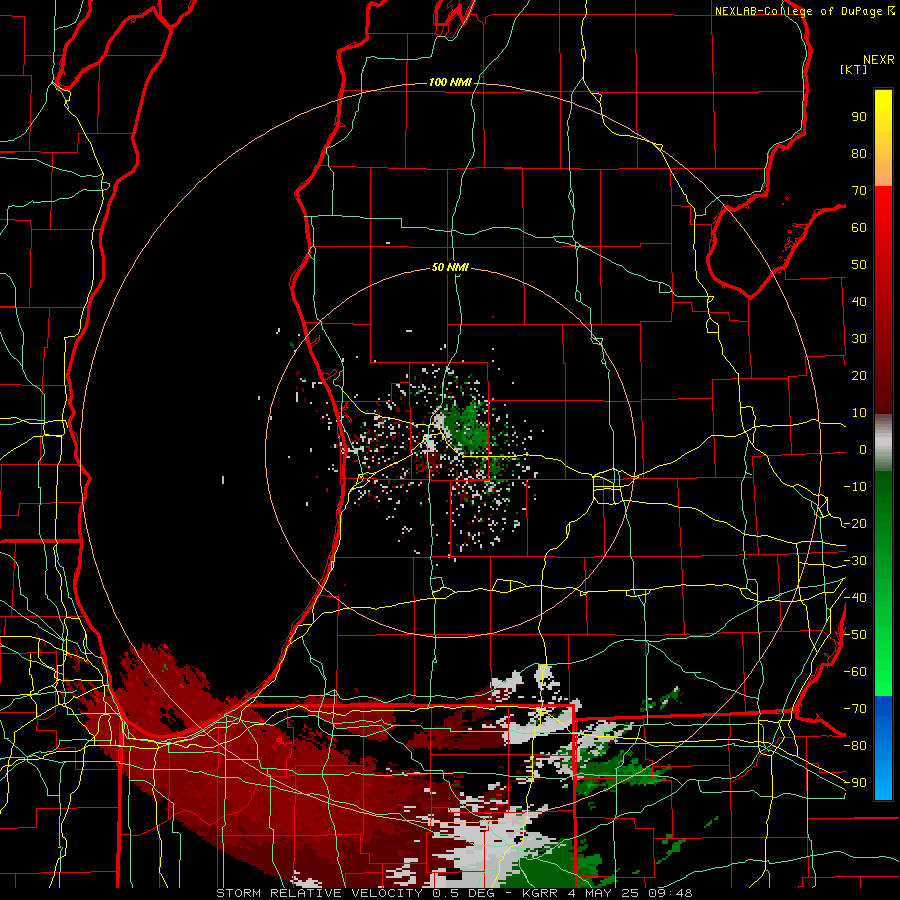Click the positive 90 value on the velocity scale
The image size is (900, 900).
tap(859, 117)
